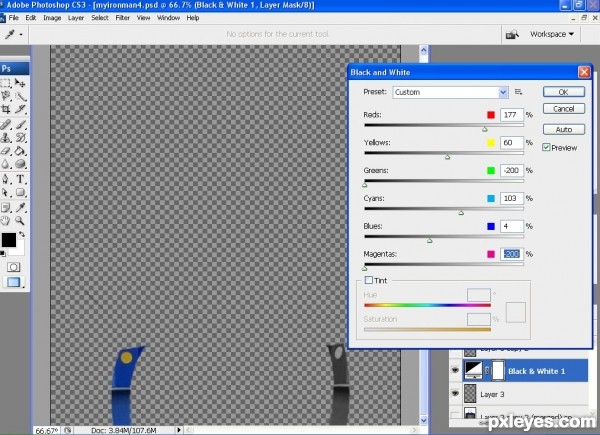The image size is (600, 435).
Task: Open Black and White preset options menu
Action: tap(518, 92)
